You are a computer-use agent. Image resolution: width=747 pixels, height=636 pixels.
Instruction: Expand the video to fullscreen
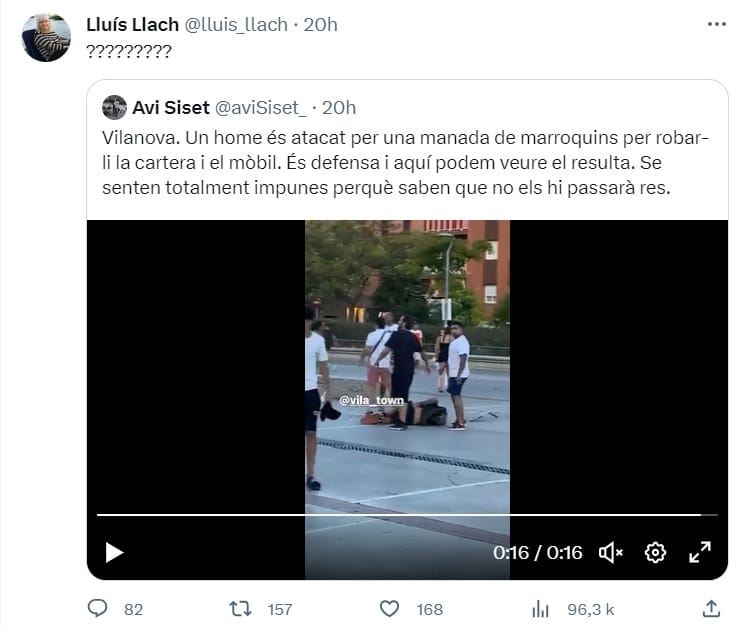700,553
